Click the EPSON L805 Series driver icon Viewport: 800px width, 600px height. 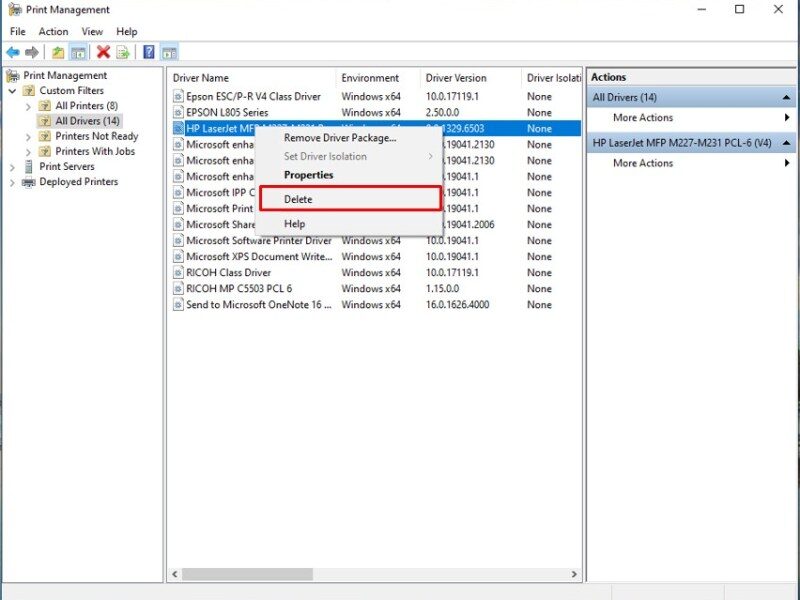(178, 113)
